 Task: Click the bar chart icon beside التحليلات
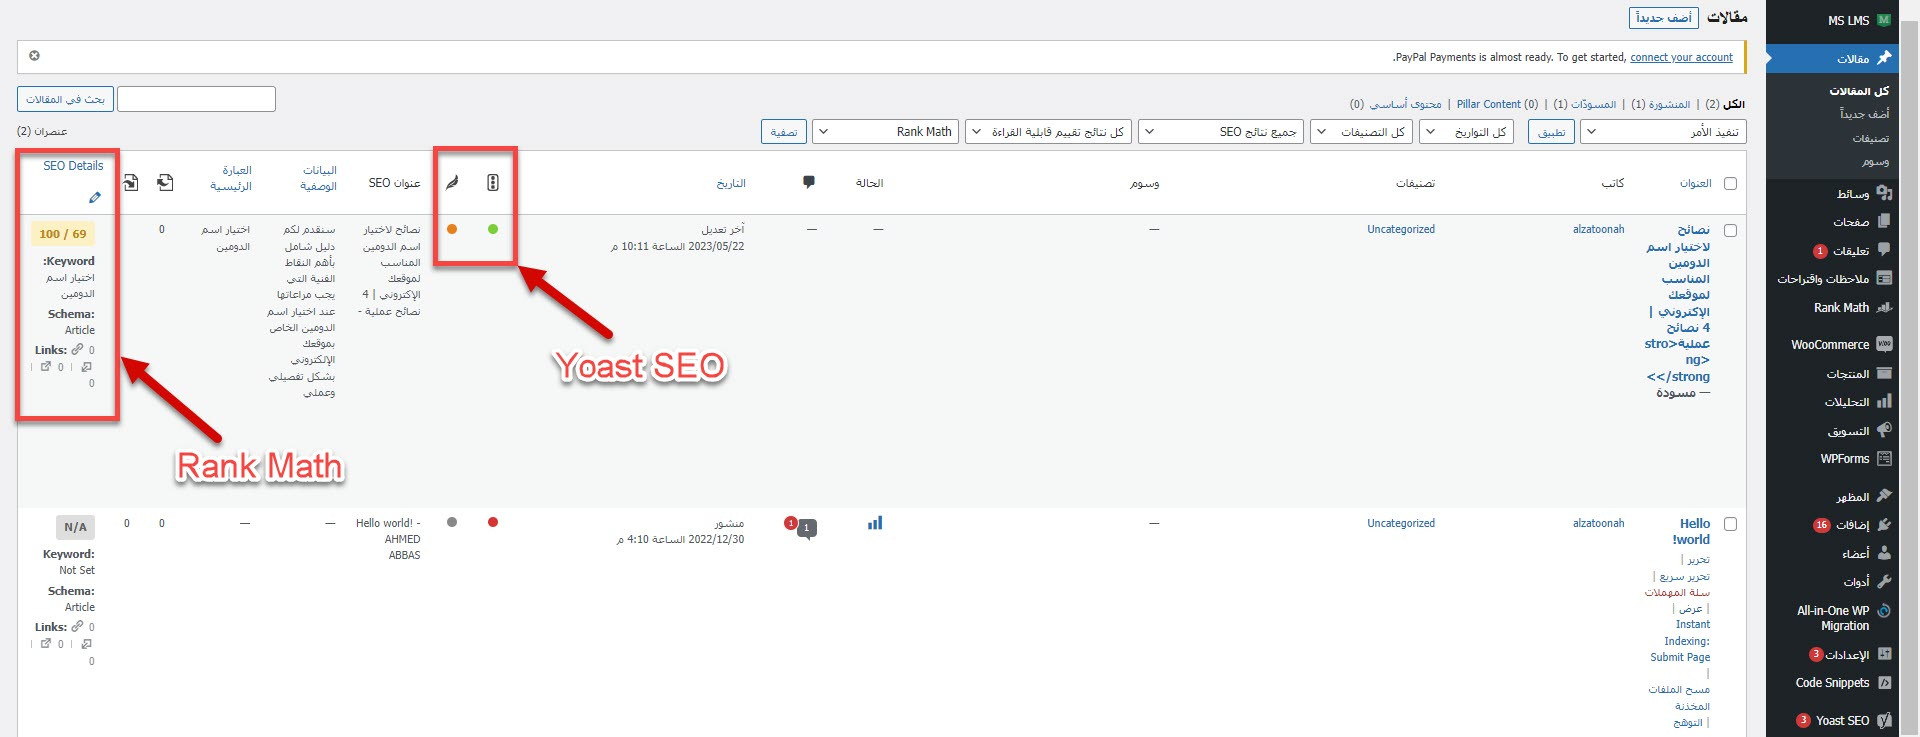pyautogui.click(x=1884, y=401)
